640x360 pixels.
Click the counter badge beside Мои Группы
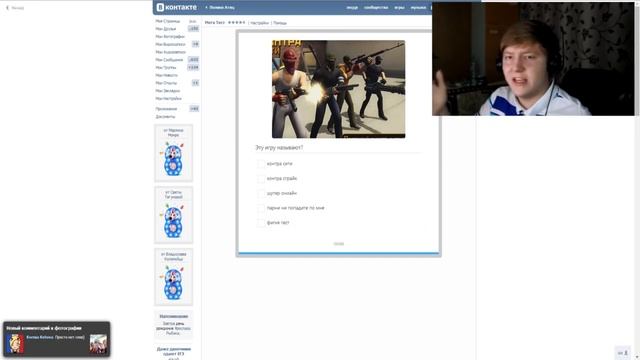point(193,67)
